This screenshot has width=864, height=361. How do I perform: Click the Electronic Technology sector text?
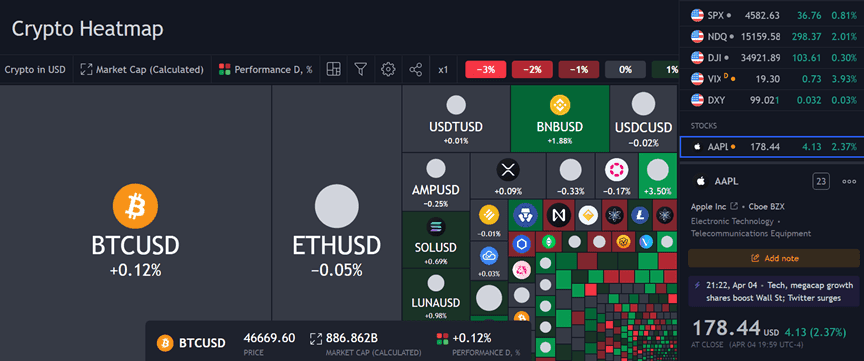[x=732, y=222]
